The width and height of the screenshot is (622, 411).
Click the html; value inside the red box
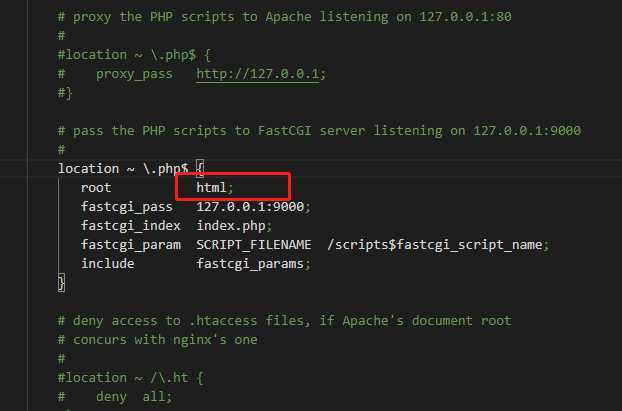click(215, 188)
